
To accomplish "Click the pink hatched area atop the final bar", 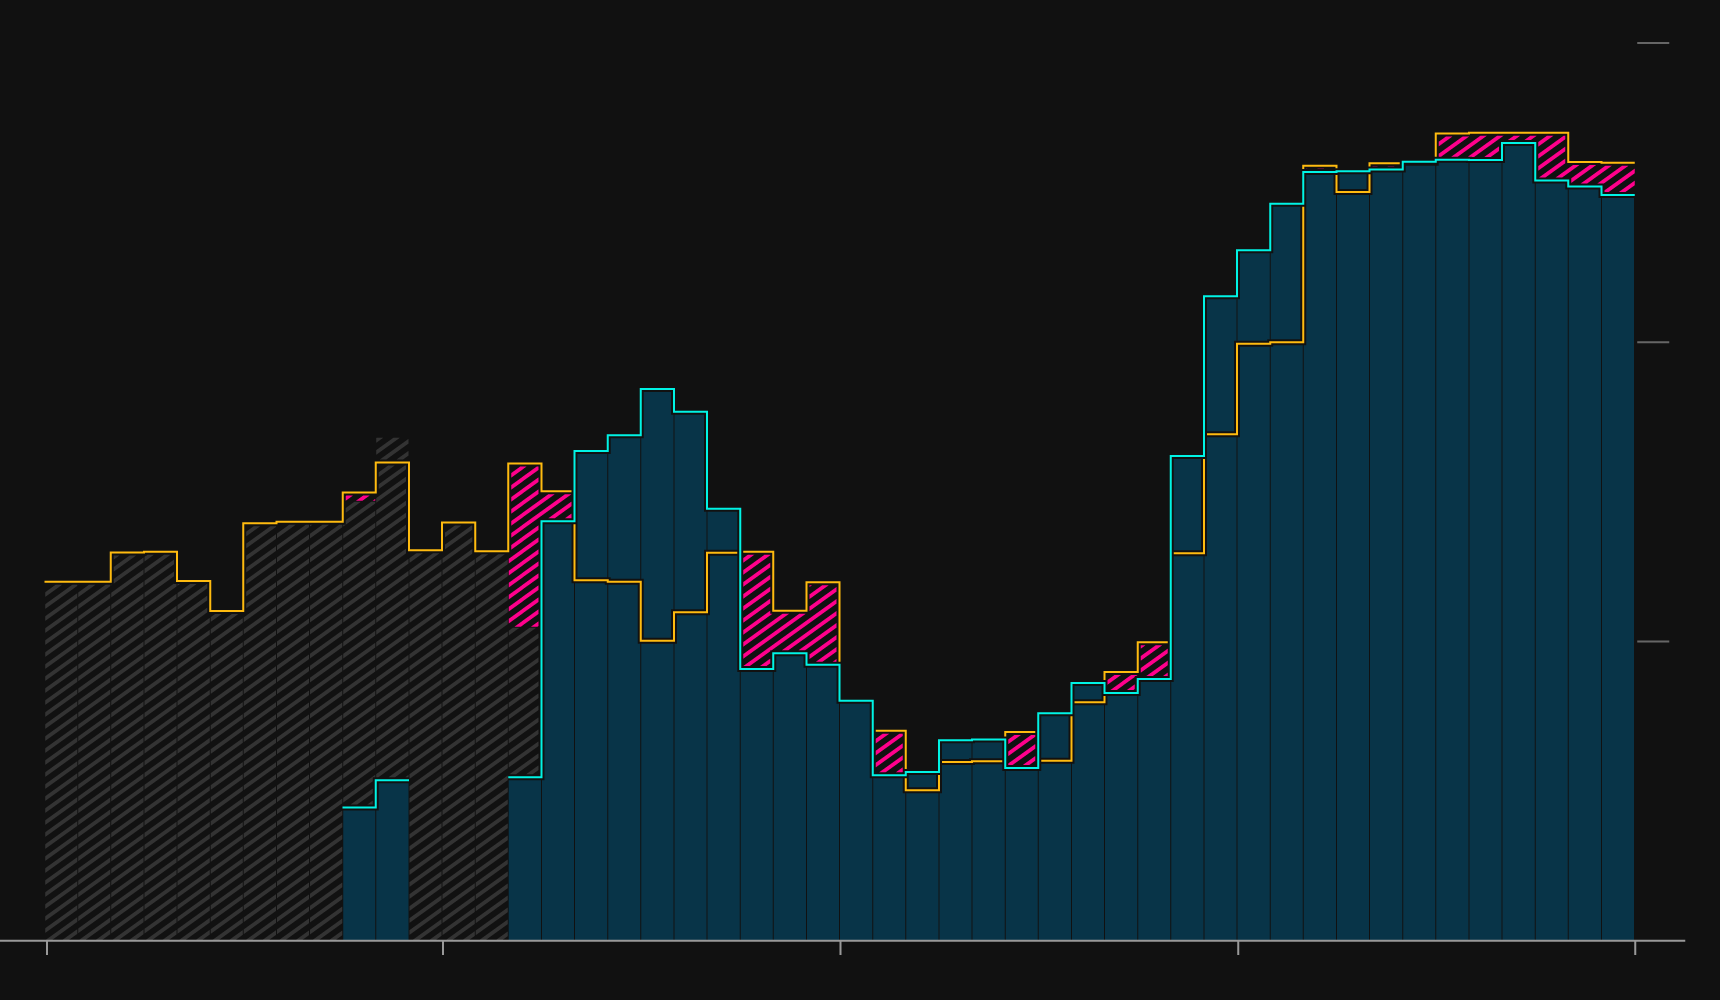I will point(1618,179).
